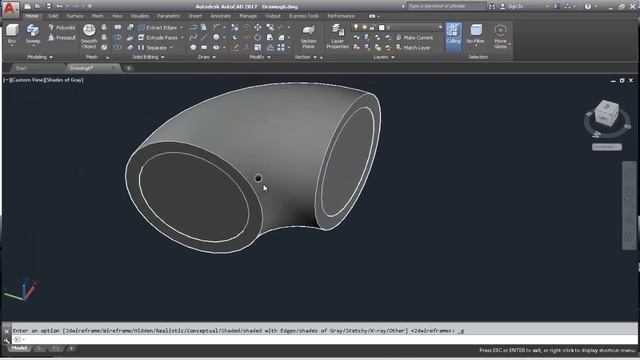Select the Line draw tool
The width and height of the screenshot is (640, 360).
pyautogui.click(x=204, y=38)
